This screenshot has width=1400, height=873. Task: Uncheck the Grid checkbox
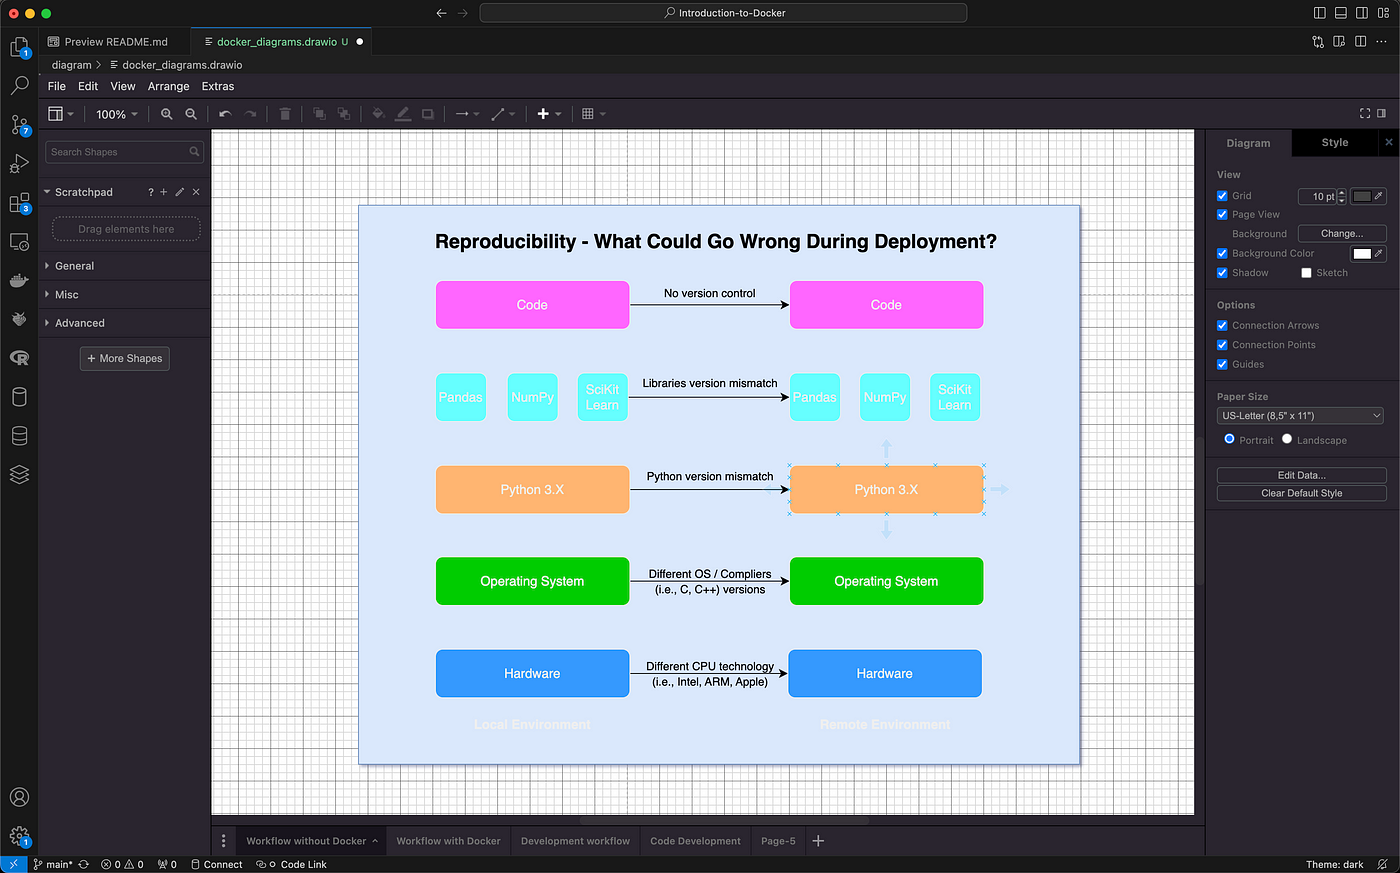[x=1222, y=196]
